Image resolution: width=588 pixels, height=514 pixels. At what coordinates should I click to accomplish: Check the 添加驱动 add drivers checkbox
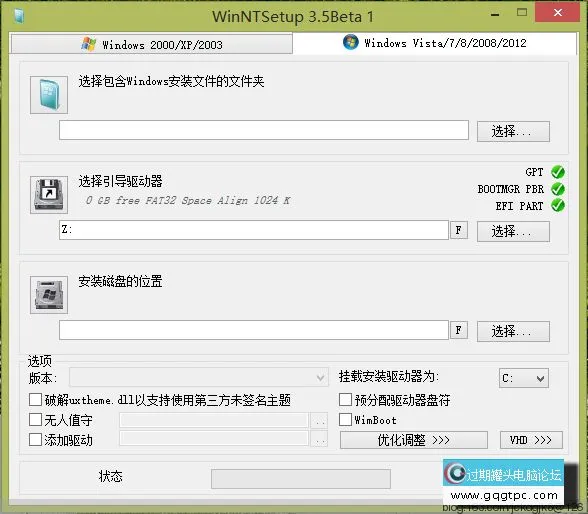(x=35, y=439)
